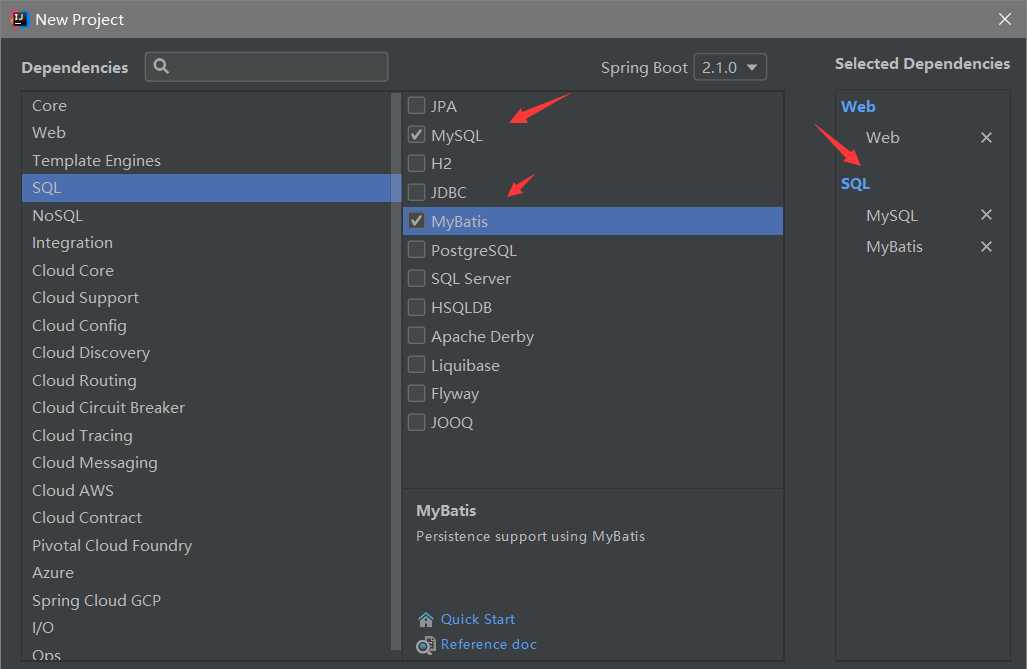Click the search magnifier icon
1027x669 pixels.
tap(161, 66)
